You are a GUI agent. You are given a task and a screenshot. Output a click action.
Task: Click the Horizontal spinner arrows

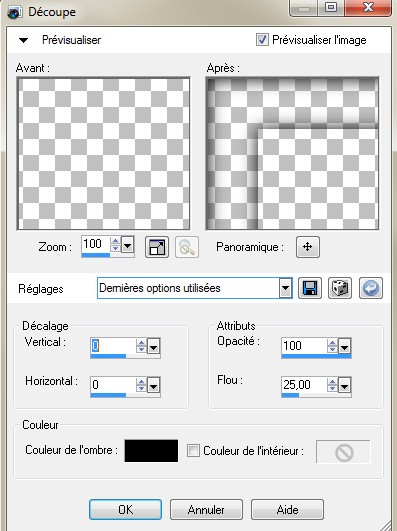point(141,385)
